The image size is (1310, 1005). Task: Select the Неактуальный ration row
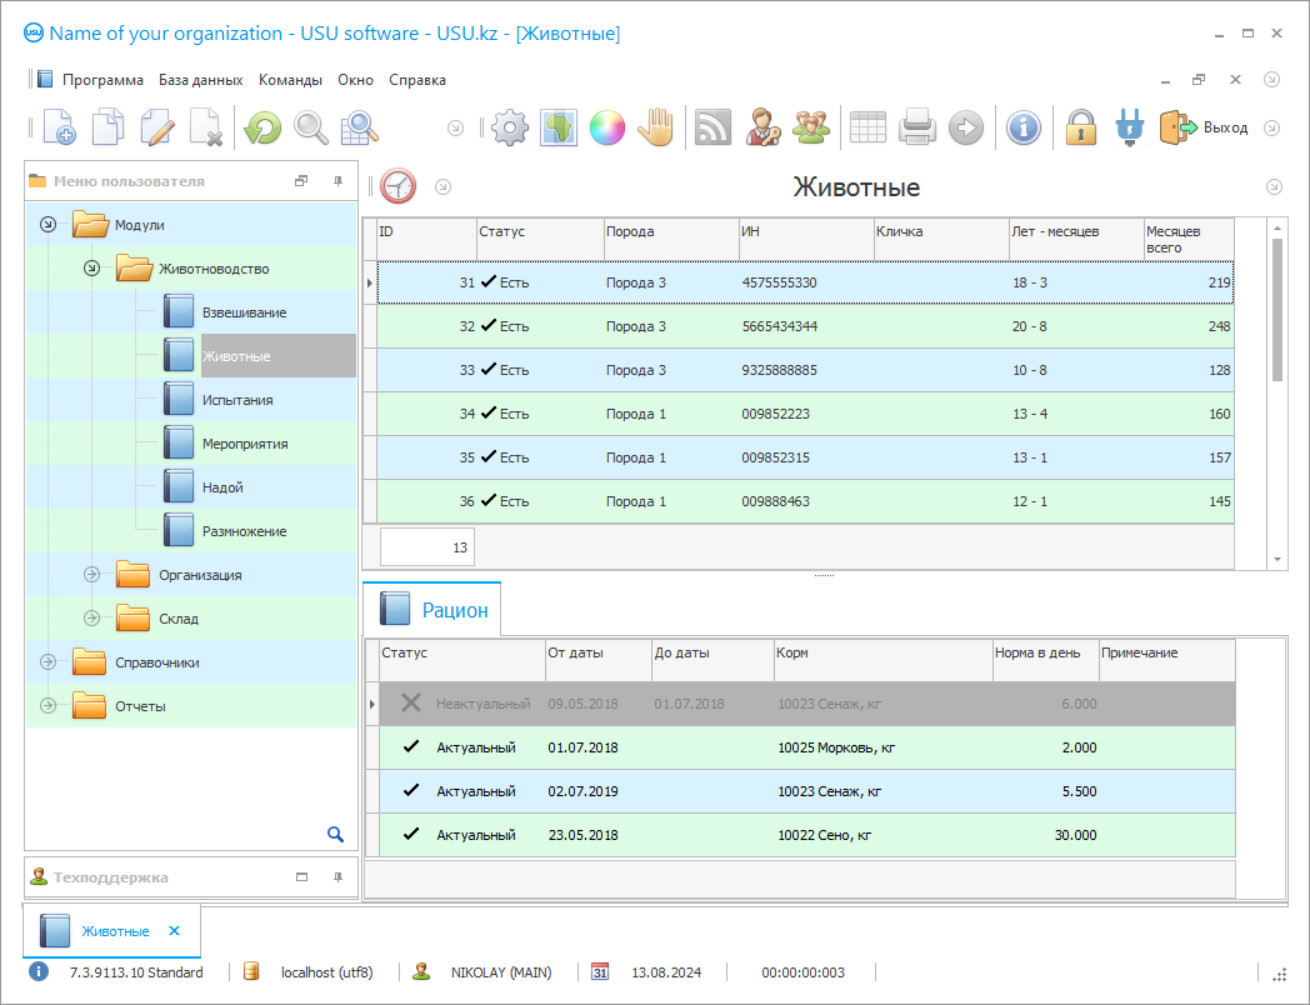[x=807, y=704]
